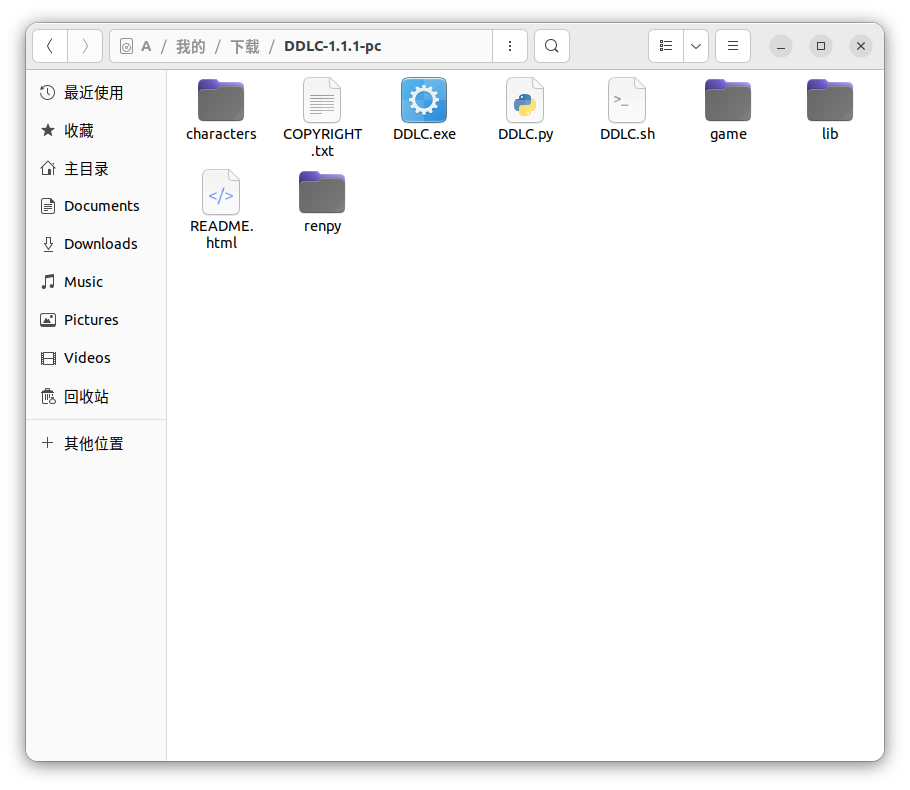Open Documents in sidebar

[96, 206]
